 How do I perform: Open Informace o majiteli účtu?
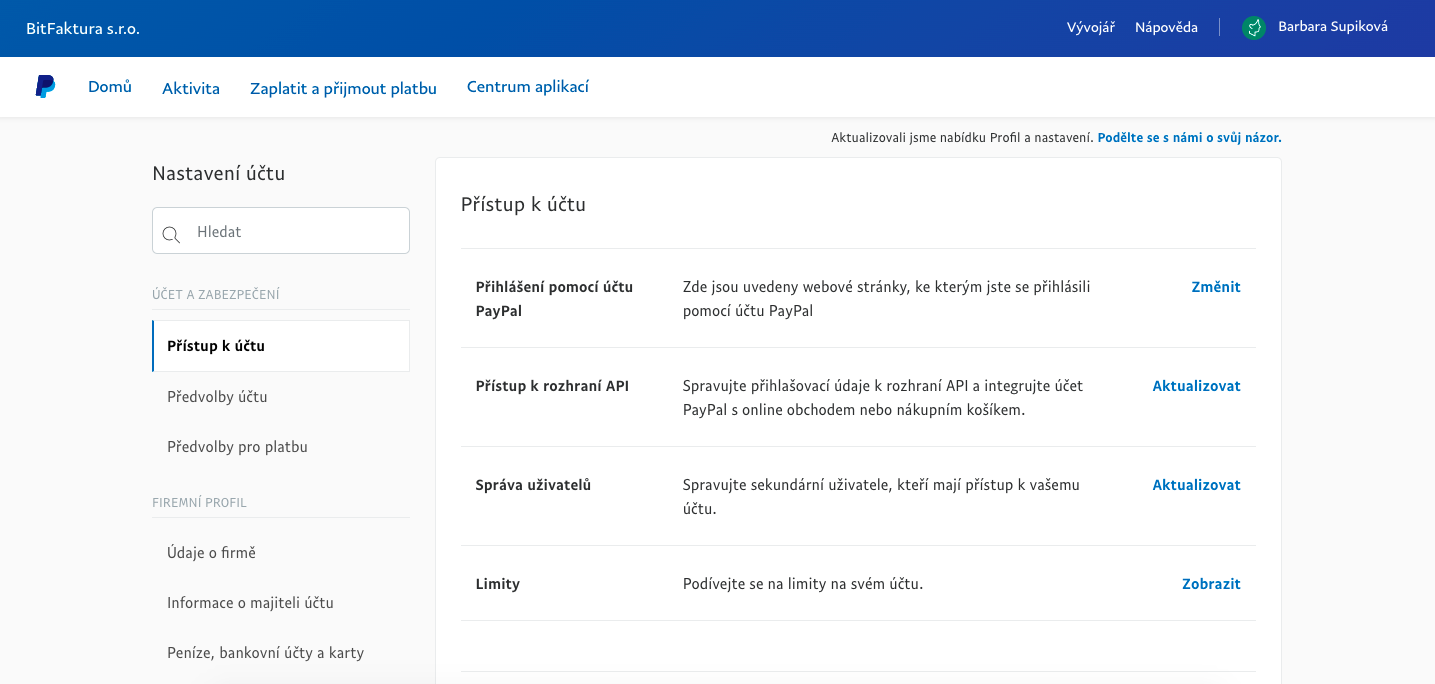250,603
